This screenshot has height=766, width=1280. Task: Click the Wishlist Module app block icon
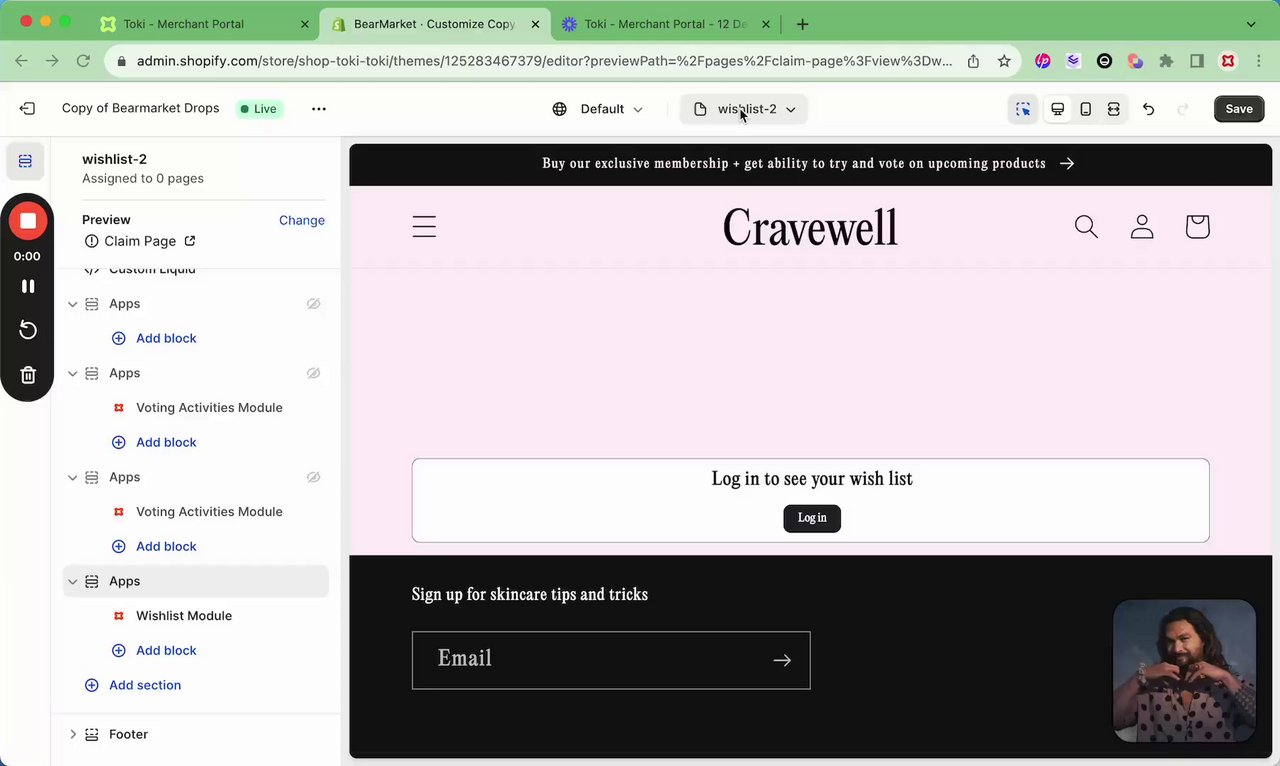point(119,616)
